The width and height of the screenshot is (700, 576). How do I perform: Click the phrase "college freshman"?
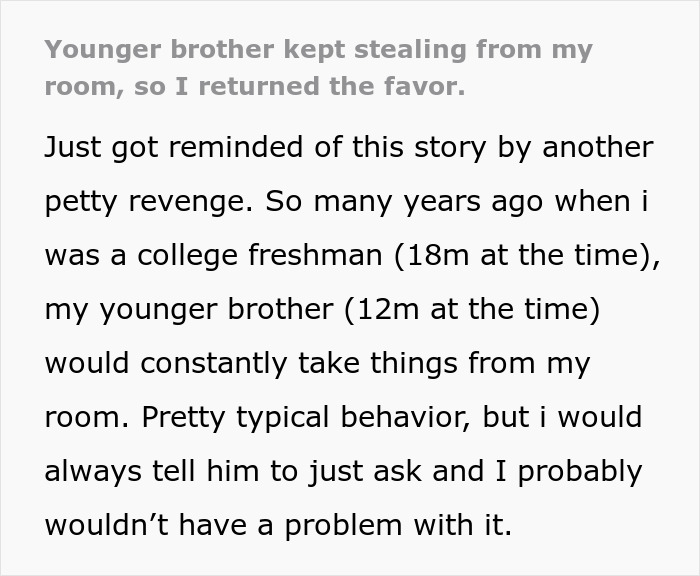259,256
